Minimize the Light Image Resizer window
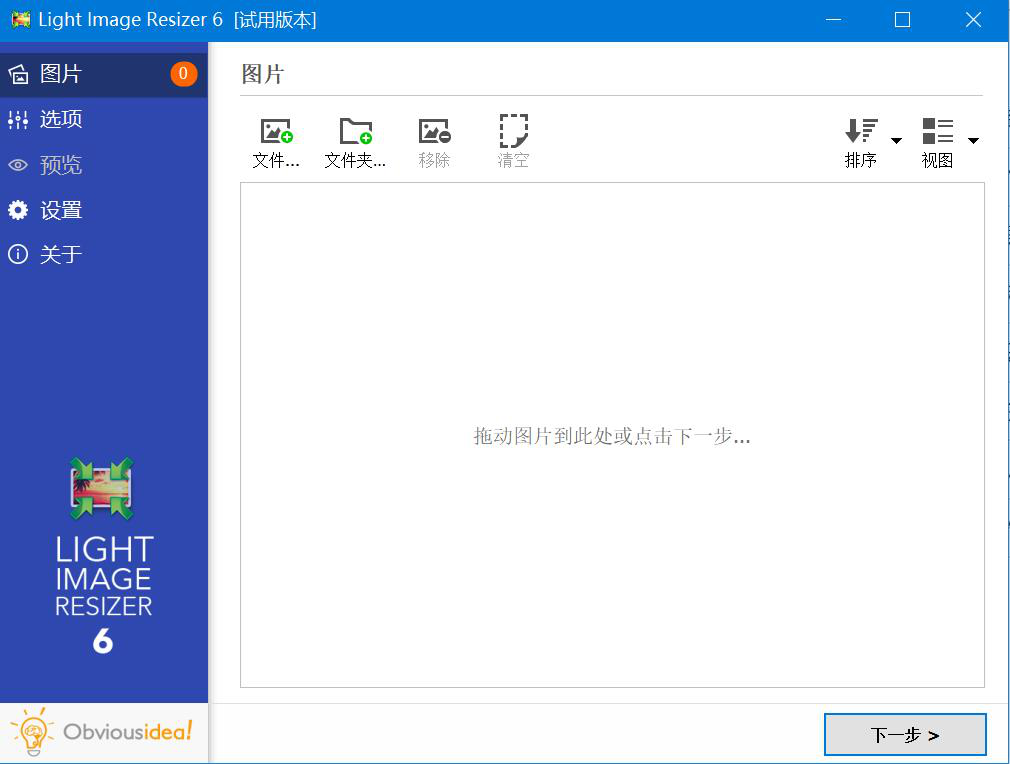This screenshot has height=764, width=1010. (x=834, y=20)
